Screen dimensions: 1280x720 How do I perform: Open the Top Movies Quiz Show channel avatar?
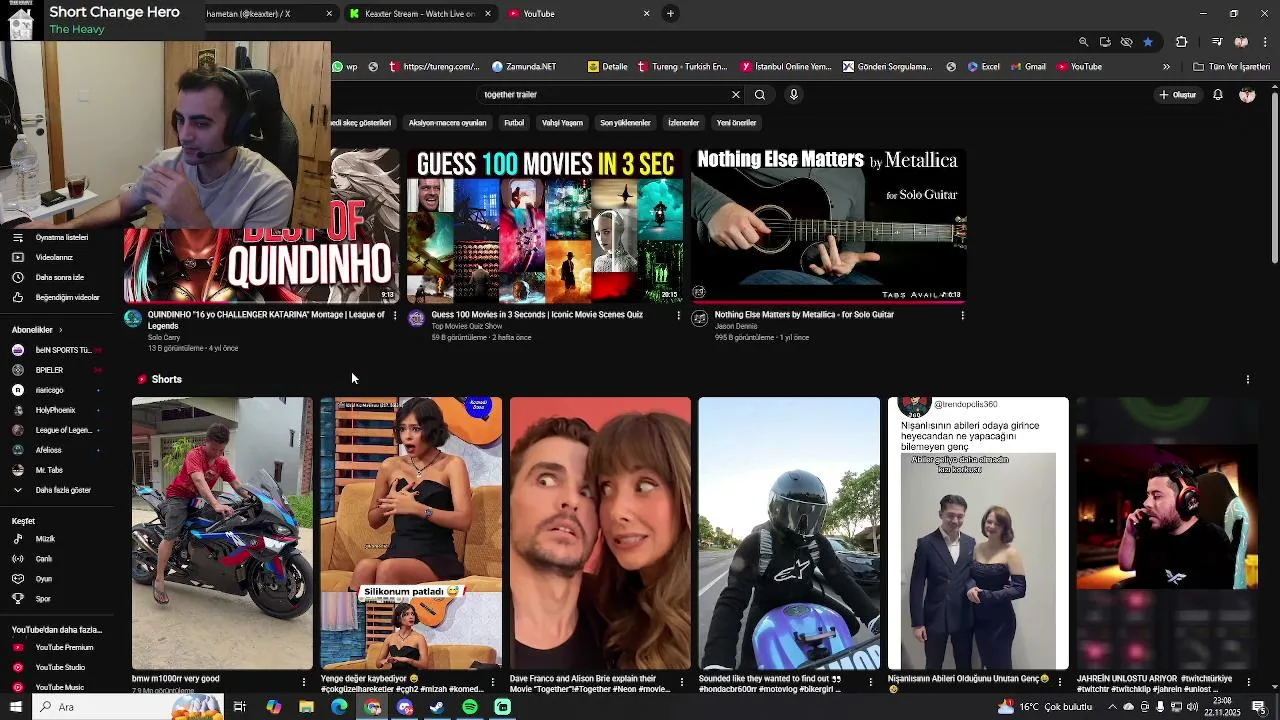(x=417, y=318)
